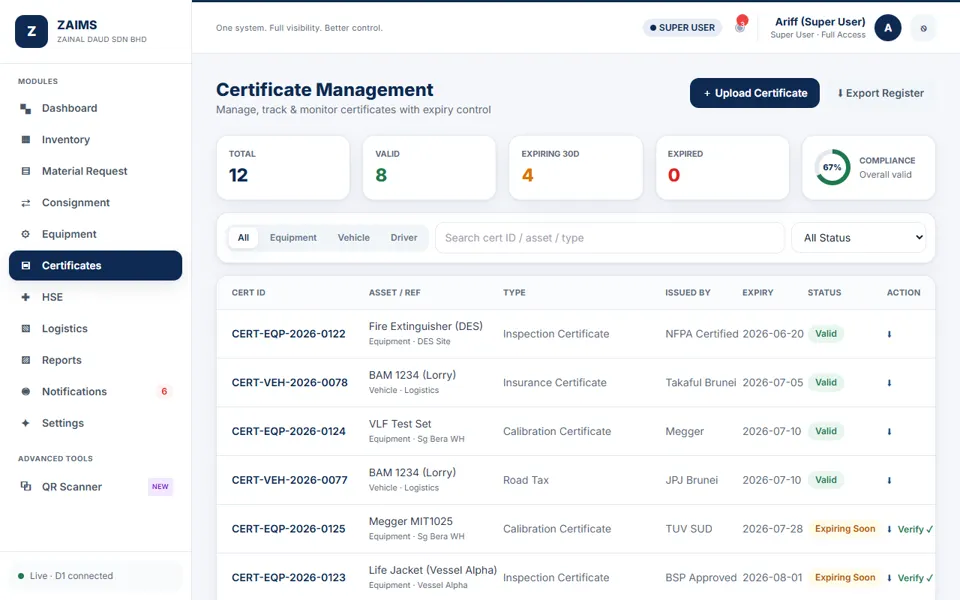Click the QR Scanner icon
Image resolution: width=960 pixels, height=600 pixels.
pyautogui.click(x=26, y=486)
